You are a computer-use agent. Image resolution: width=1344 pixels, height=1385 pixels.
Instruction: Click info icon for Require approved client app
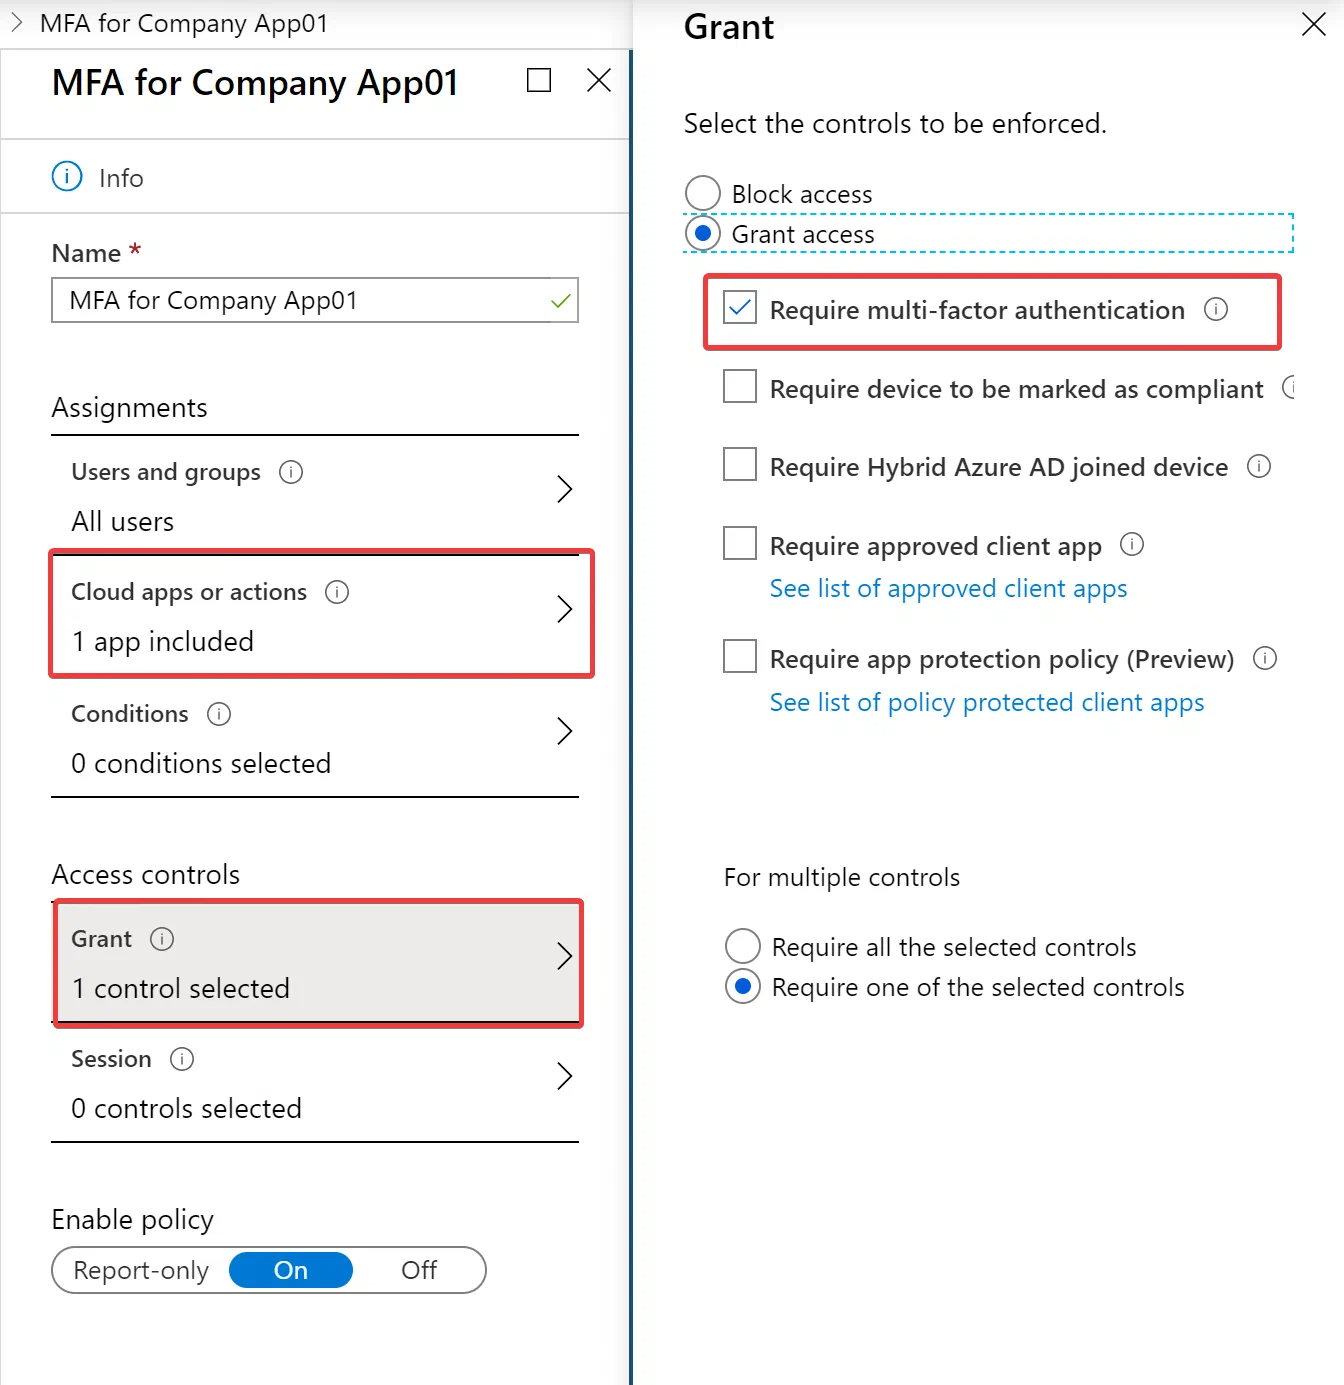pos(1132,544)
